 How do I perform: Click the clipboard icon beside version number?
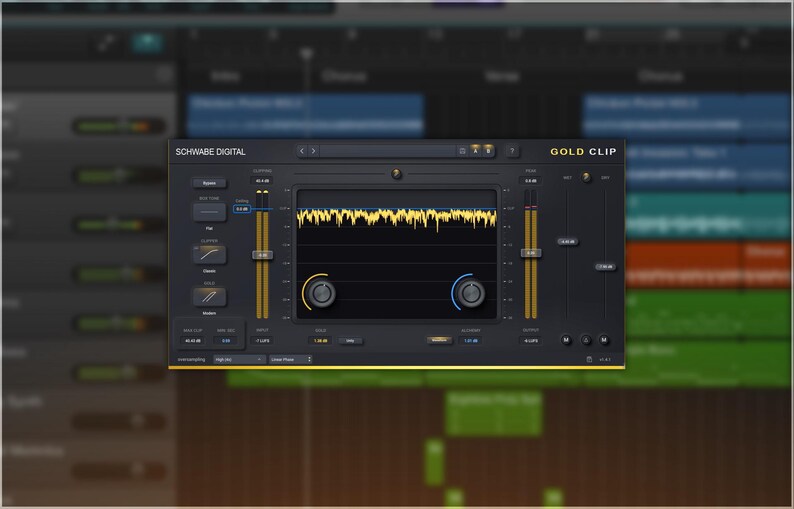coord(589,359)
